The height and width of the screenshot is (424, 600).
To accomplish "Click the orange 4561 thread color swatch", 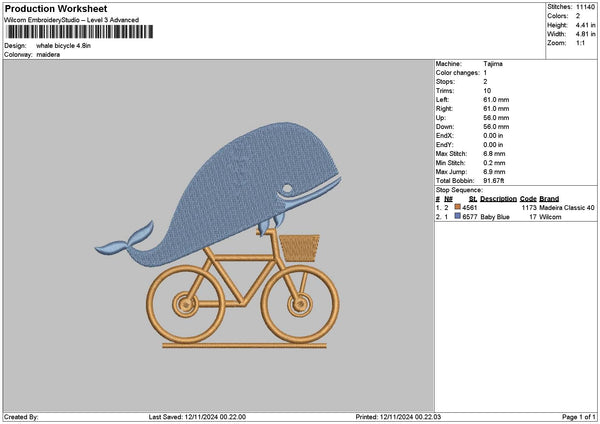I will click(458, 207).
